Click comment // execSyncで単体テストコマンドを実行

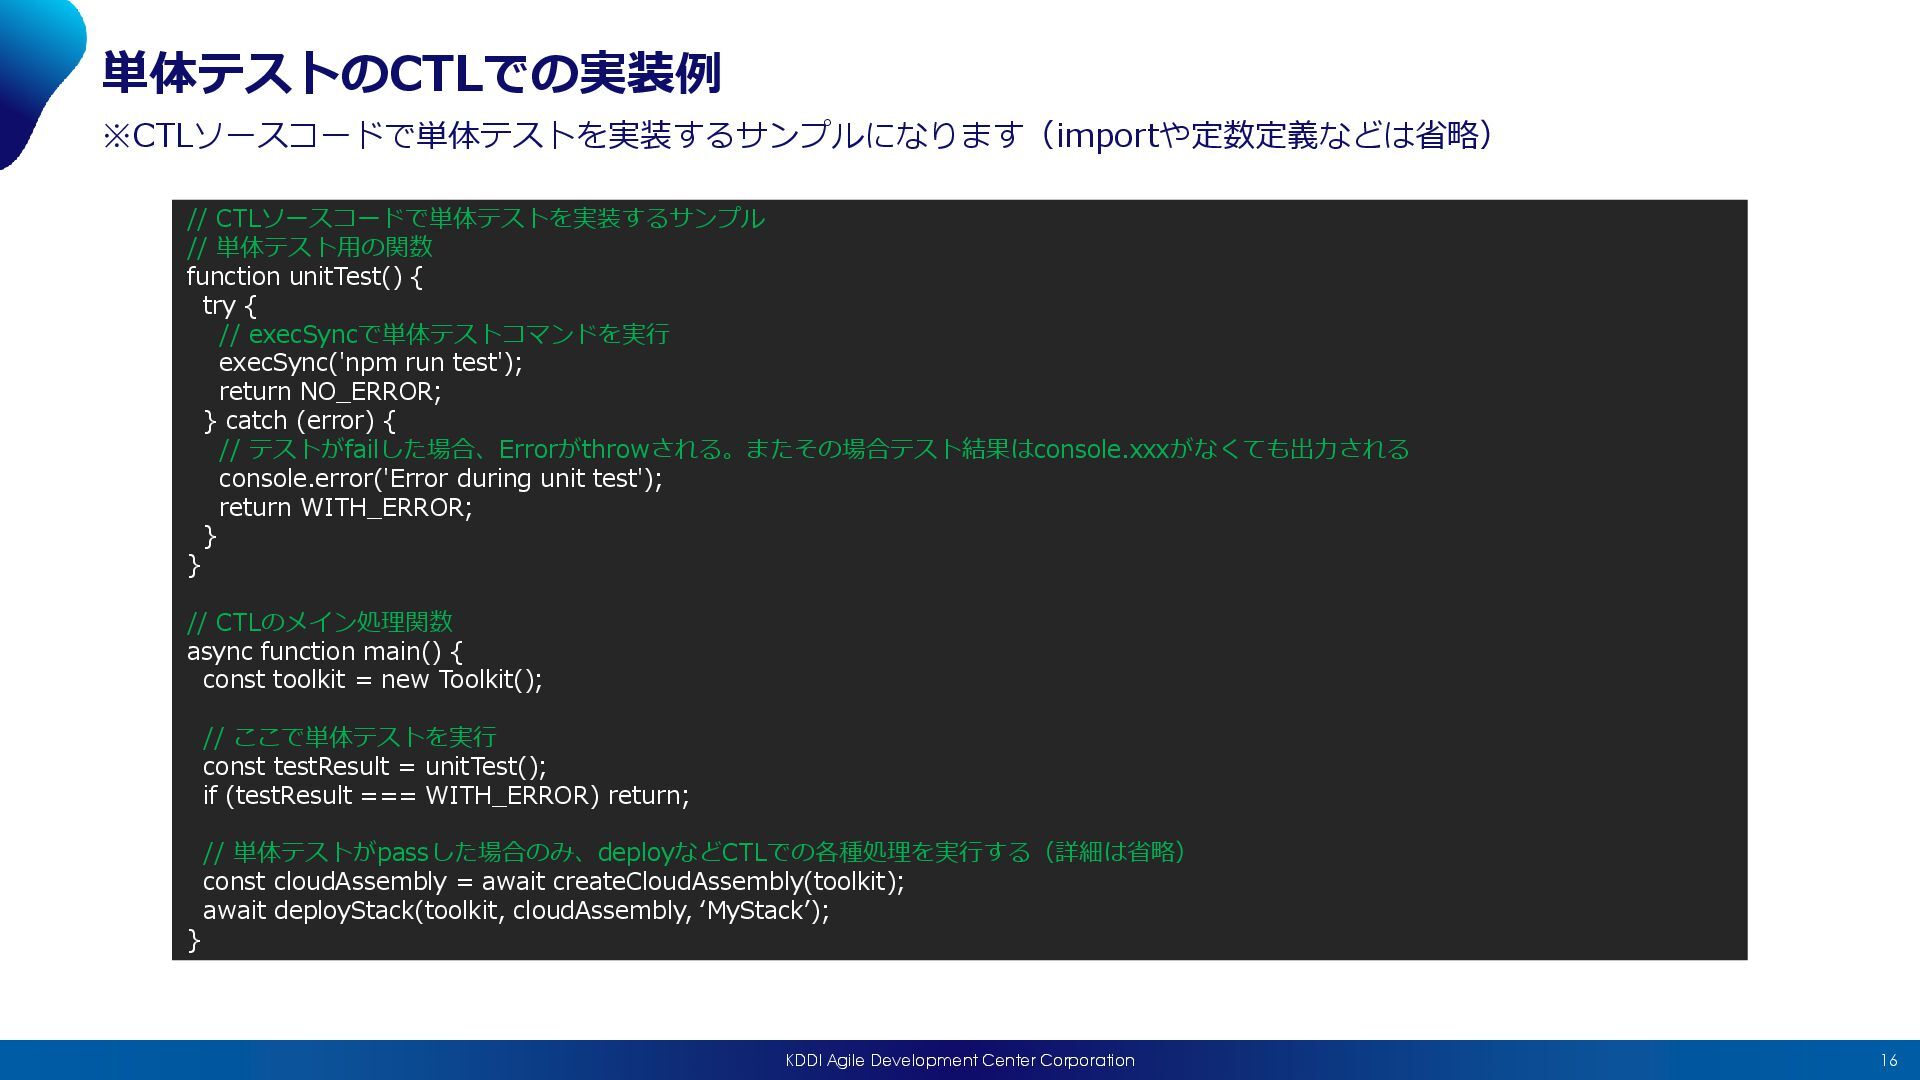coord(444,334)
